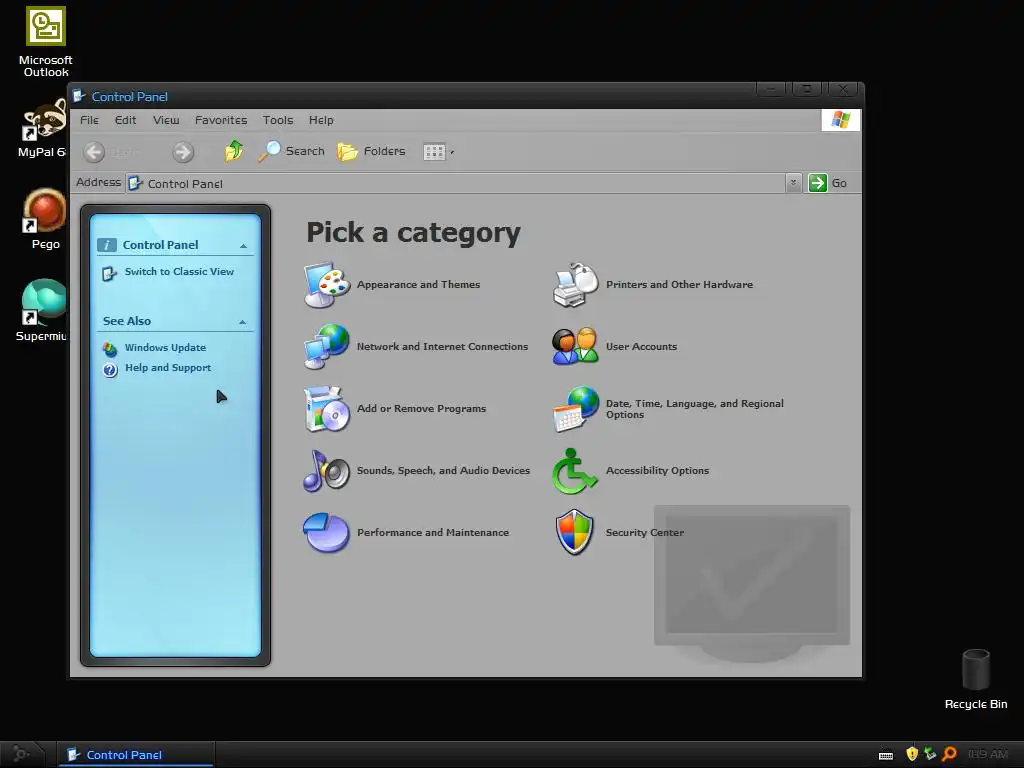Select the Supermium desktop shortcut

coord(42,311)
